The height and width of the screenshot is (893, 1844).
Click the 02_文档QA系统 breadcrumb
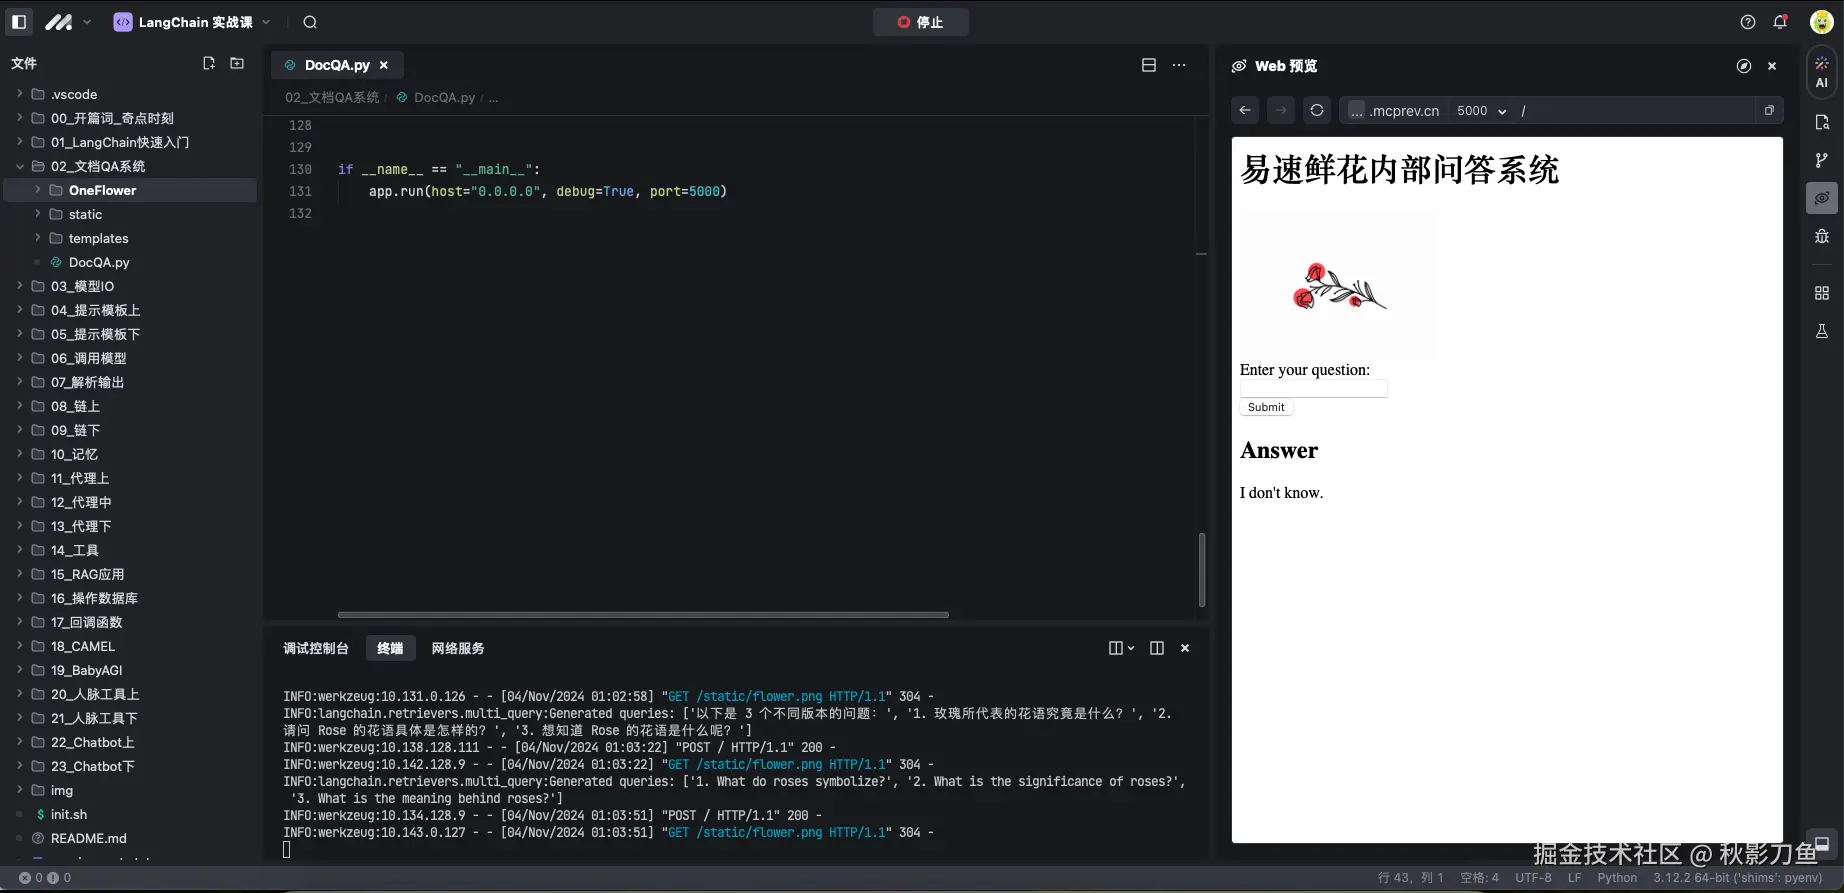pyautogui.click(x=332, y=97)
